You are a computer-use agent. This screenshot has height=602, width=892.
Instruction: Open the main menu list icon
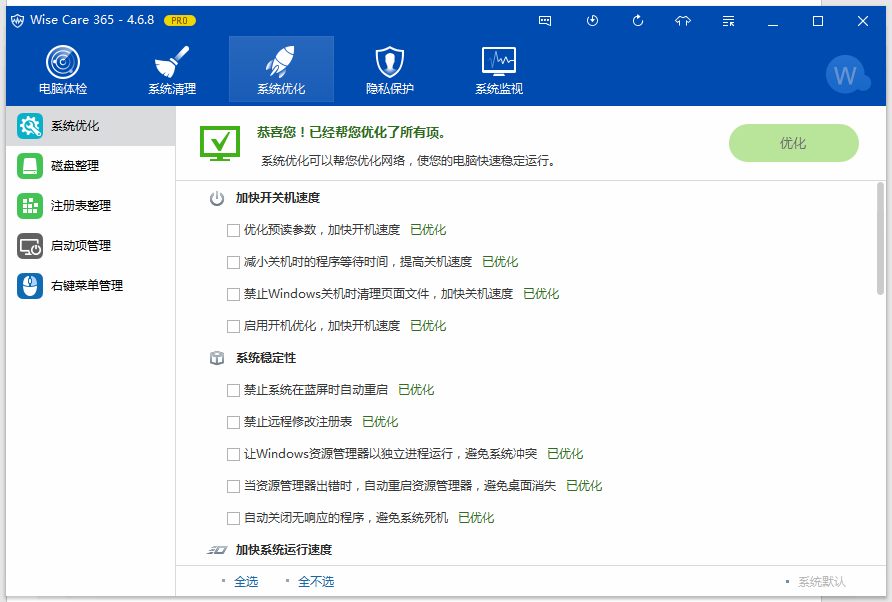point(727,20)
